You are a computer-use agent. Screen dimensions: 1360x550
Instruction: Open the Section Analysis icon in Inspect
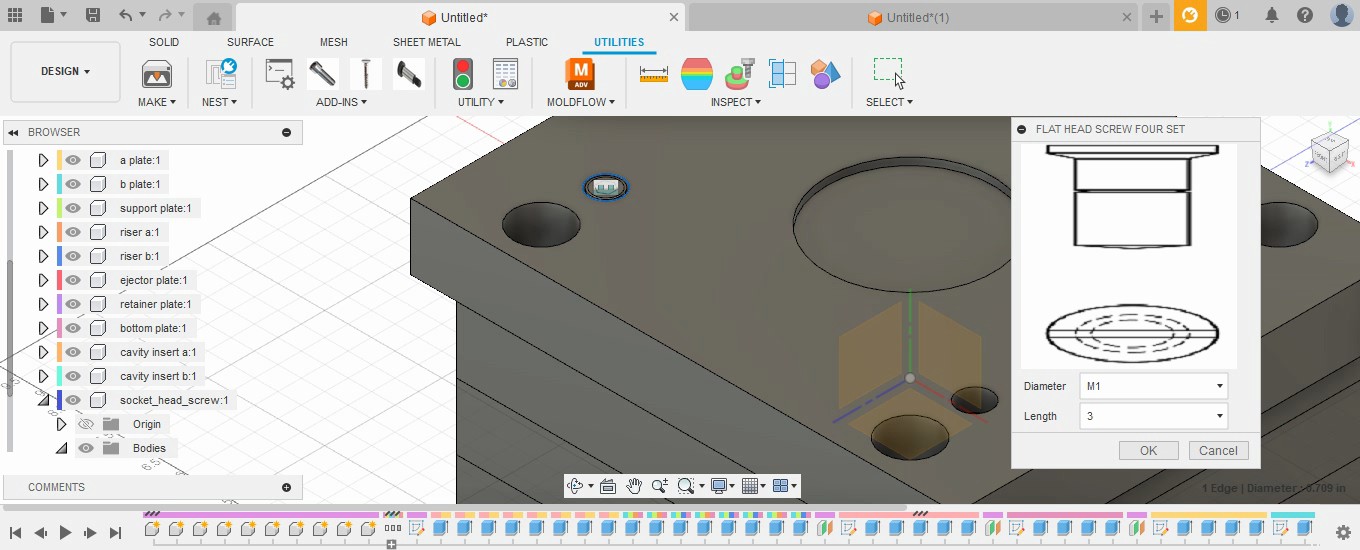782,74
